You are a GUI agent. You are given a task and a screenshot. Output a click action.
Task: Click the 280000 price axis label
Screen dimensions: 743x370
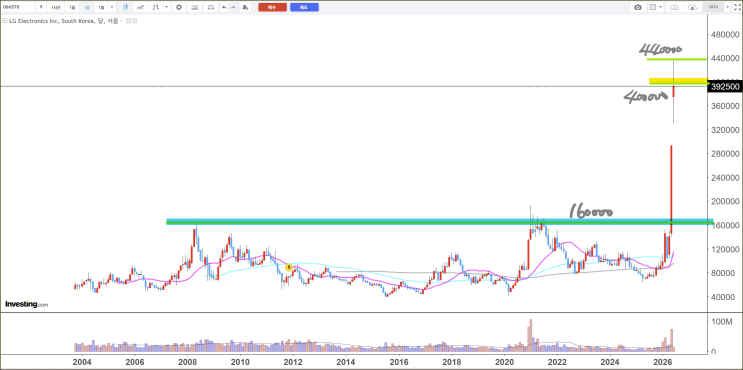[x=726, y=153]
